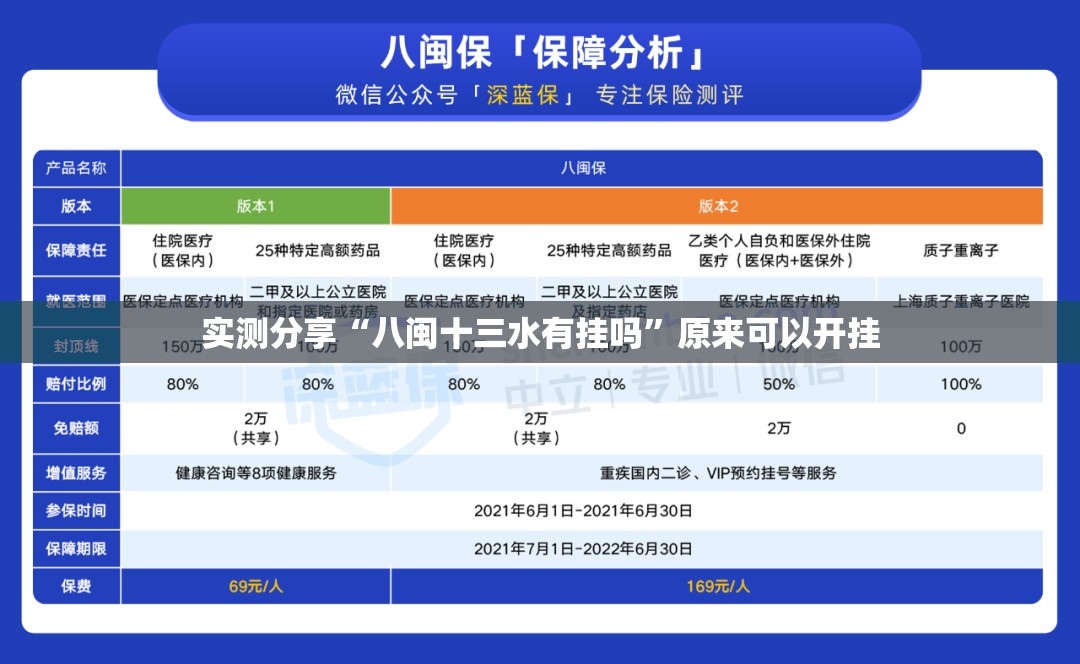Click the 169元/人 premium
Viewport: 1080px width, 664px height.
pyautogui.click(x=718, y=587)
